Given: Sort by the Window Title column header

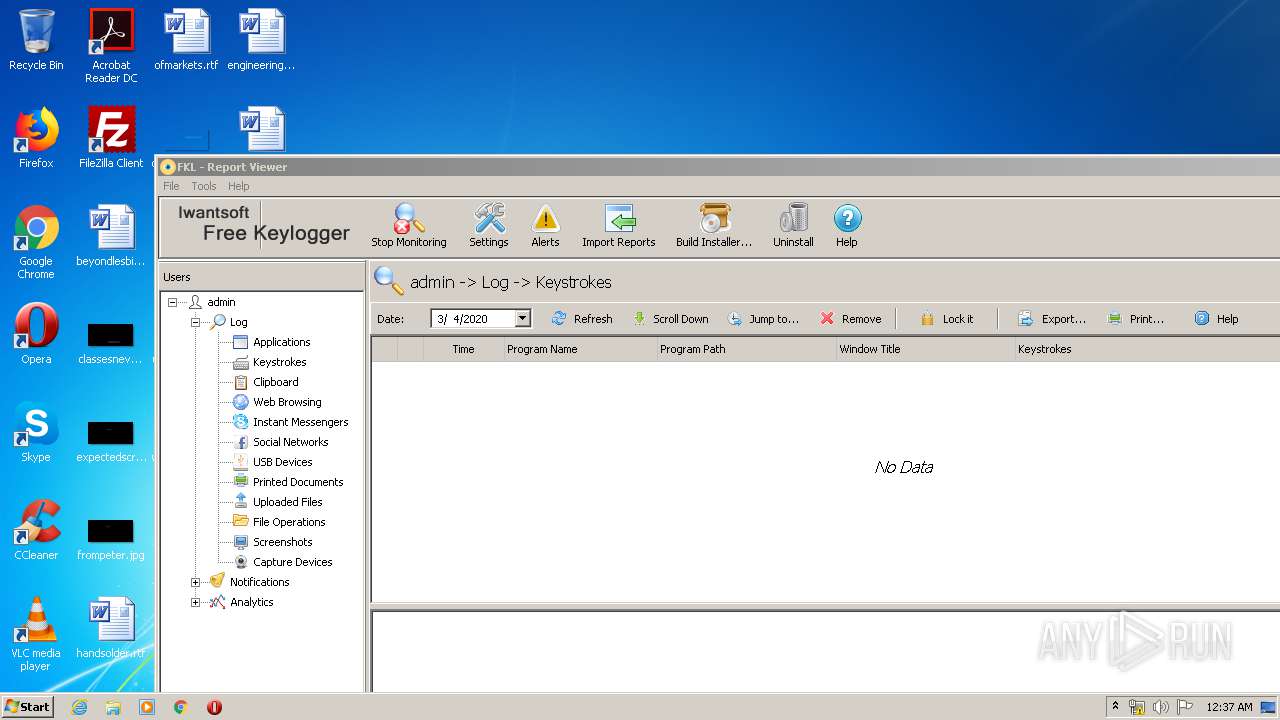Looking at the screenshot, I should [x=925, y=349].
